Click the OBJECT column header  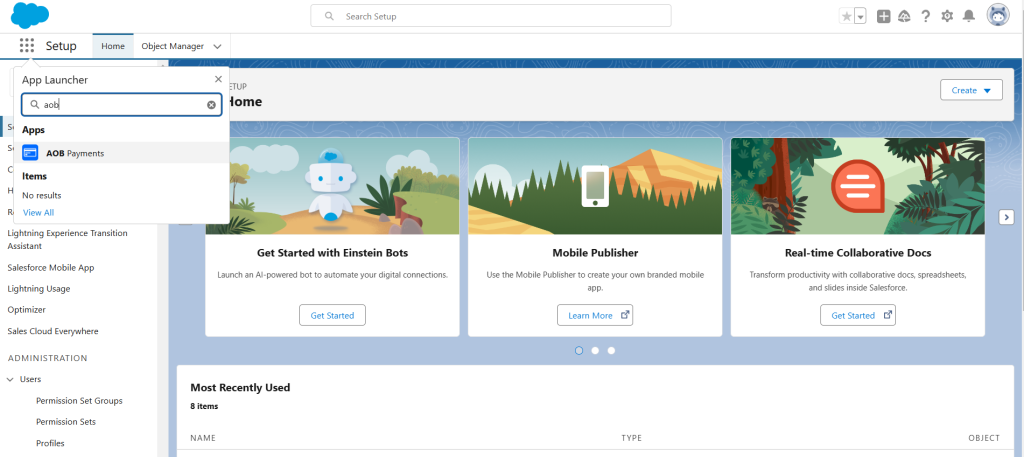984,438
